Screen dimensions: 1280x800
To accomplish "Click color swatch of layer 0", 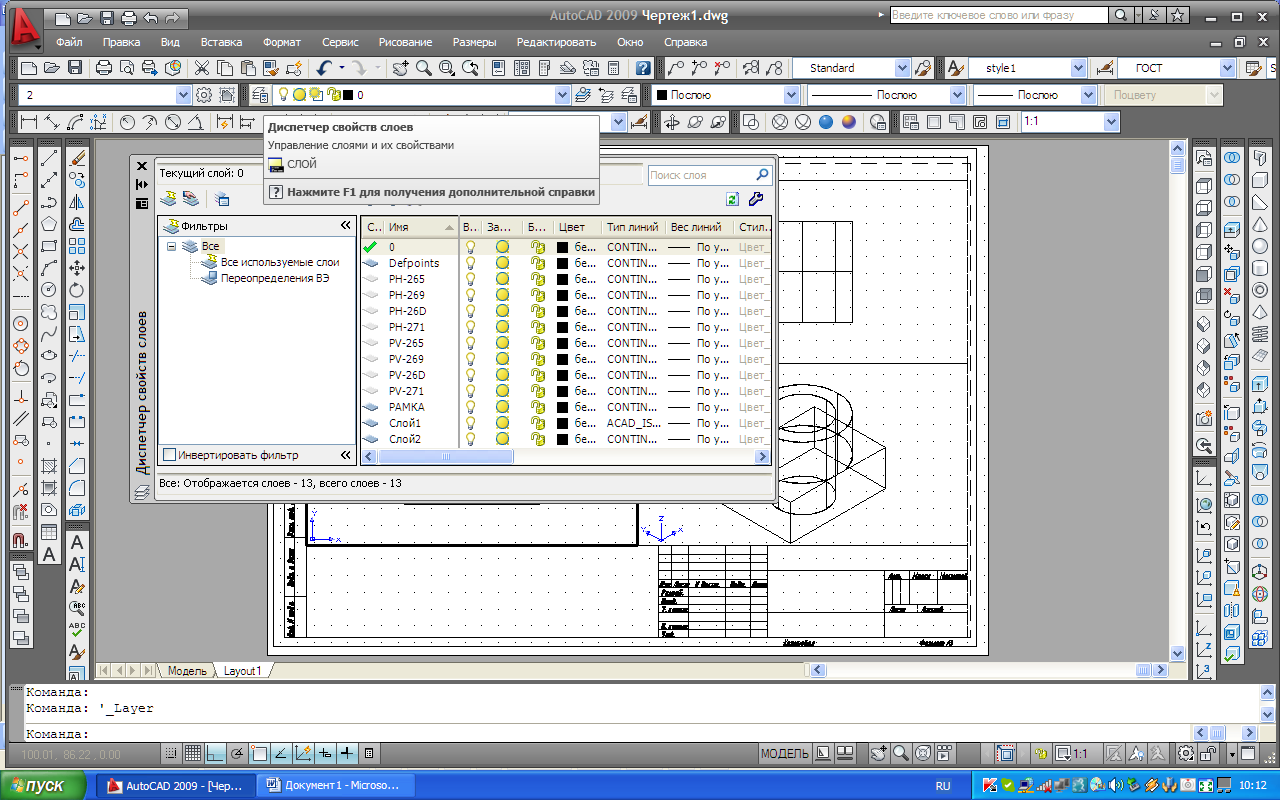I will click(x=562, y=247).
